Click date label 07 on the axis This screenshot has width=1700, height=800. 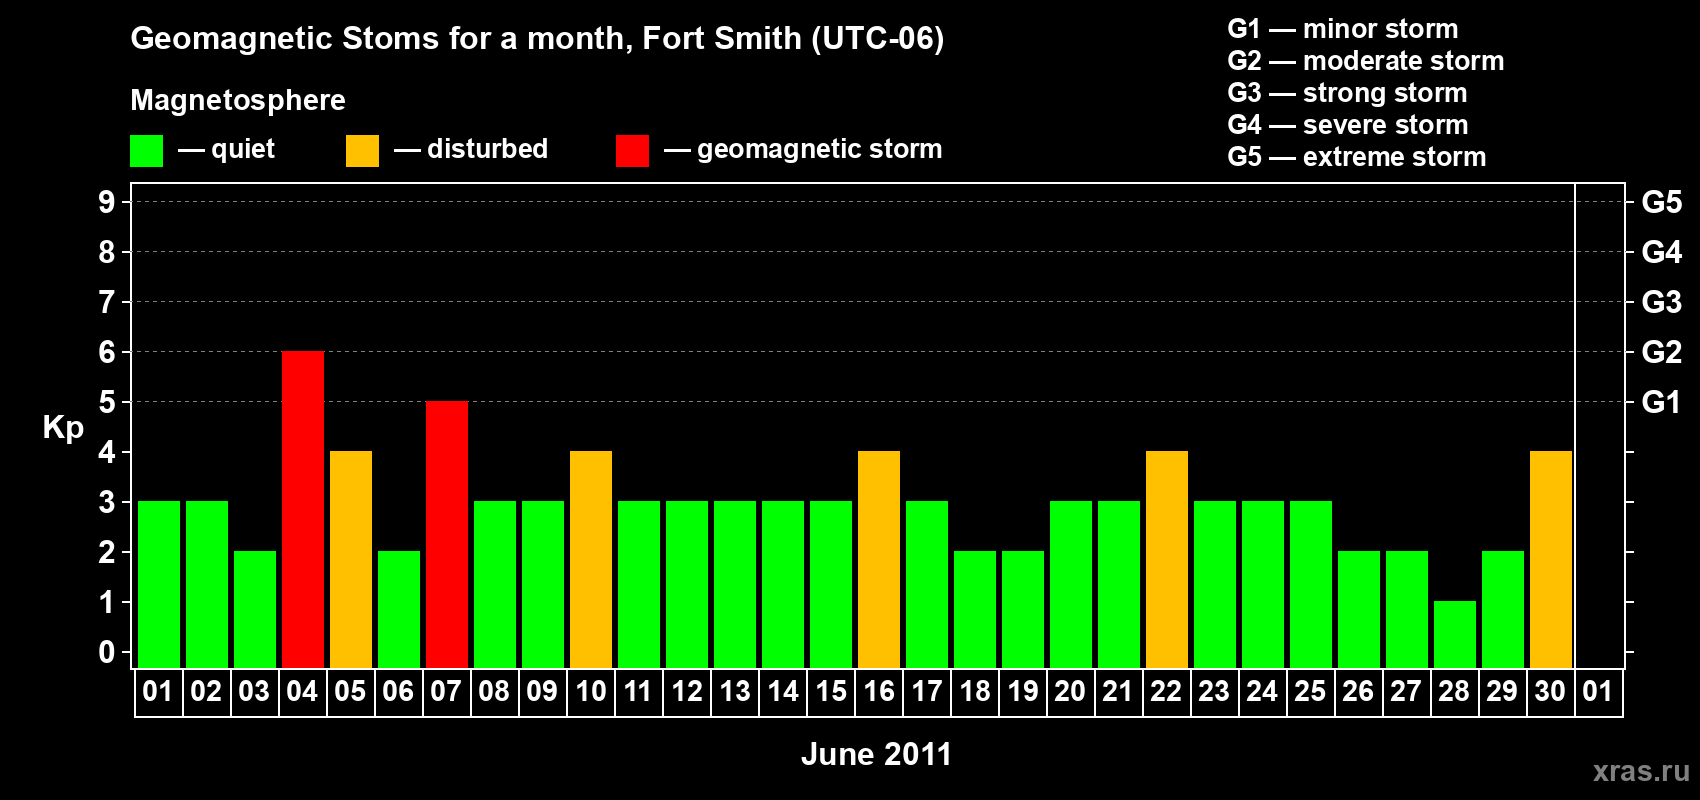(446, 692)
